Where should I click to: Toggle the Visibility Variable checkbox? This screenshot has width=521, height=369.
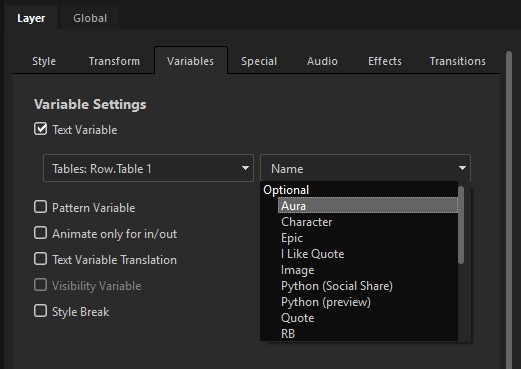click(x=40, y=285)
